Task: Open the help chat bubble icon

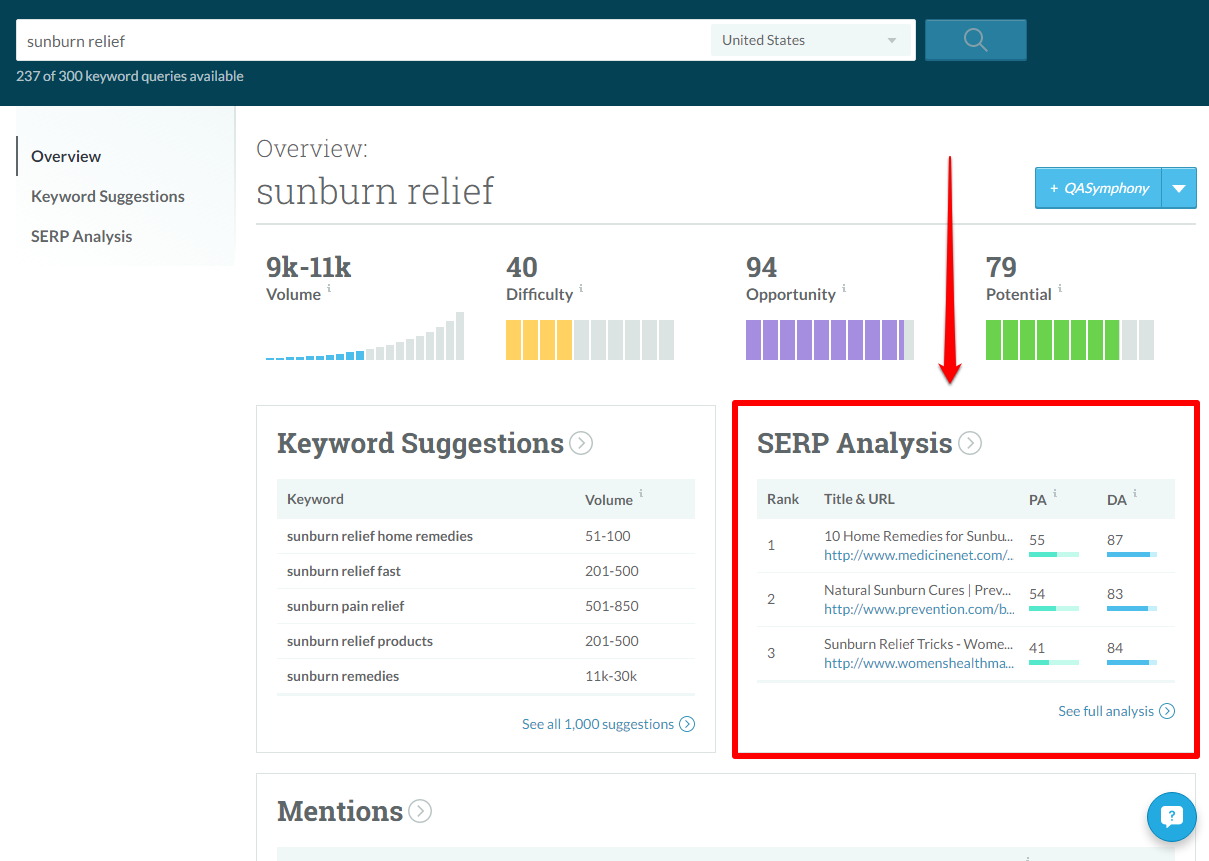Action: tap(1171, 817)
